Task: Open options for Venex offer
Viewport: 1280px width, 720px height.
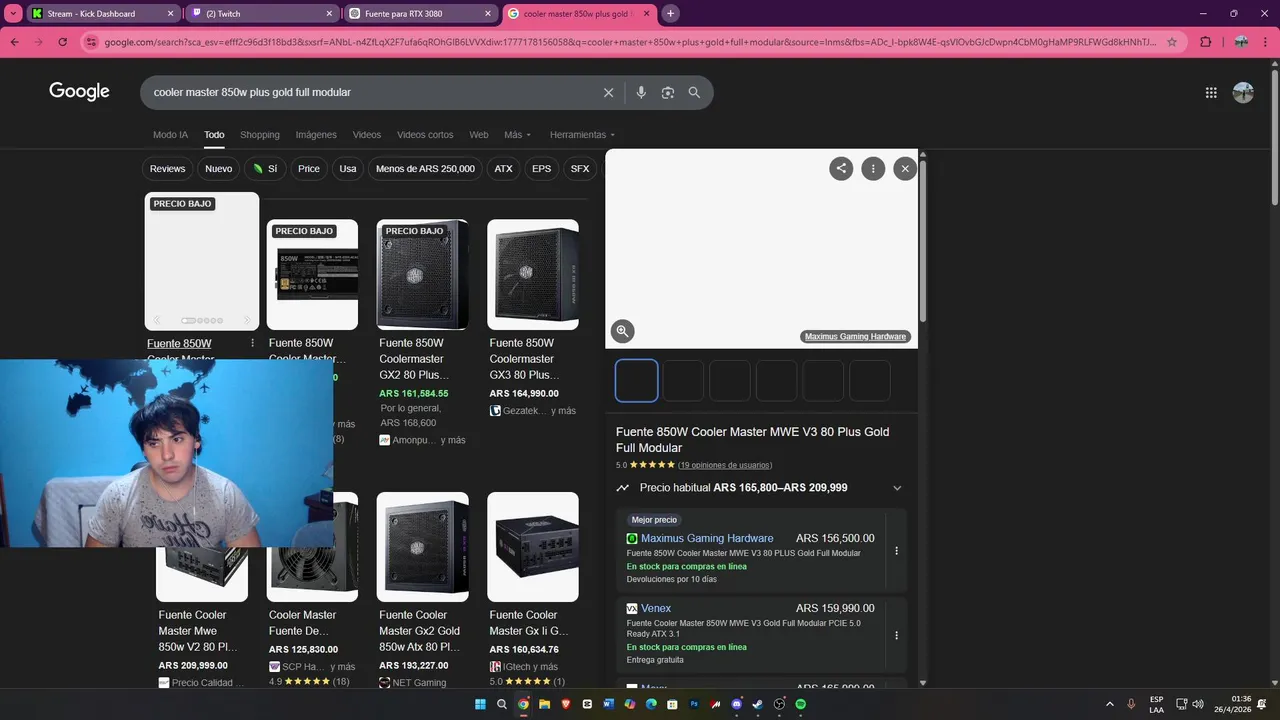Action: 896,635
